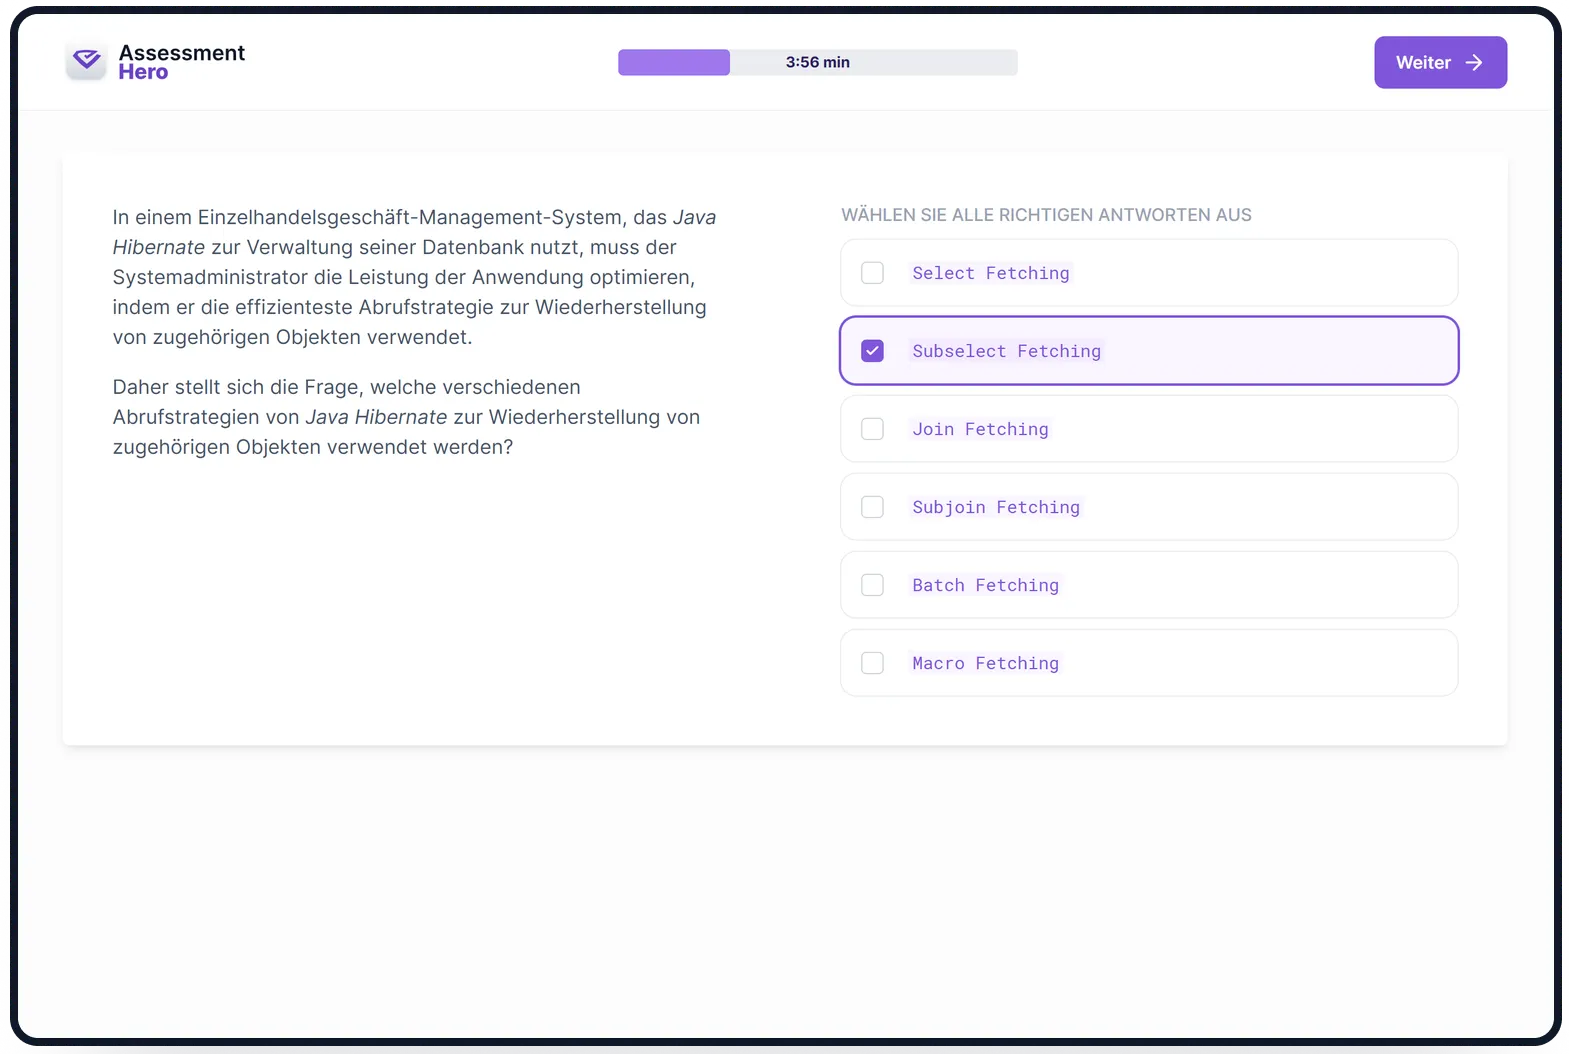This screenshot has width=1569, height=1054.
Task: Click the Assessment Hero logo icon
Action: [87, 62]
